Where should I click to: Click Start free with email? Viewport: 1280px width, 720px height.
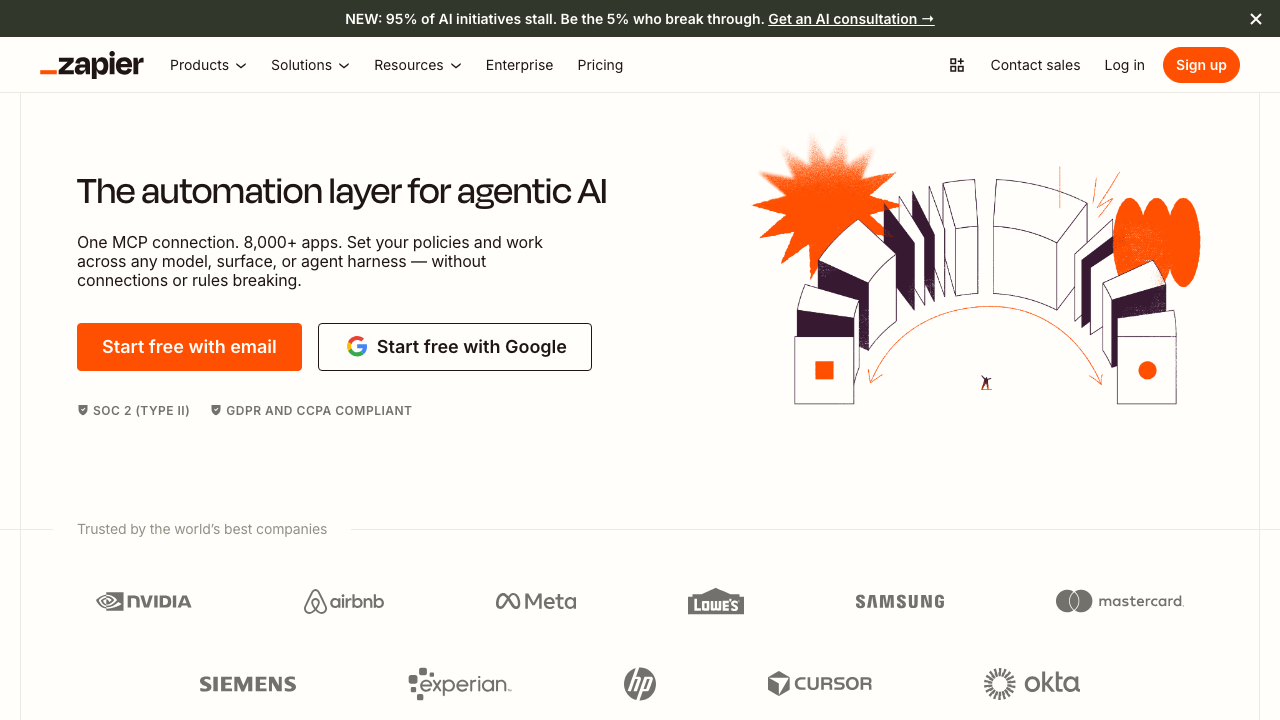click(x=189, y=346)
